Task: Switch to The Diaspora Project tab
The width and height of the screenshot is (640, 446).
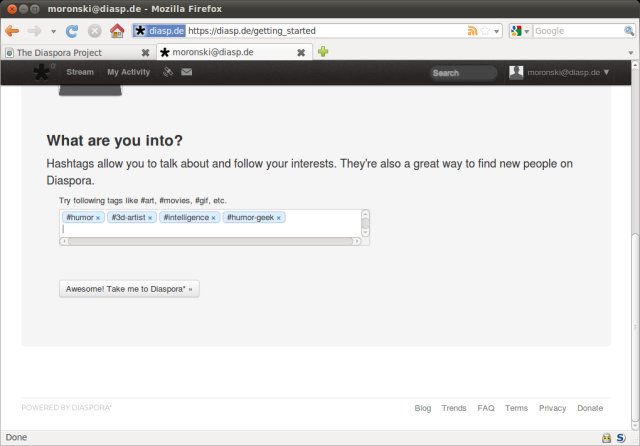Action: (x=70, y=52)
